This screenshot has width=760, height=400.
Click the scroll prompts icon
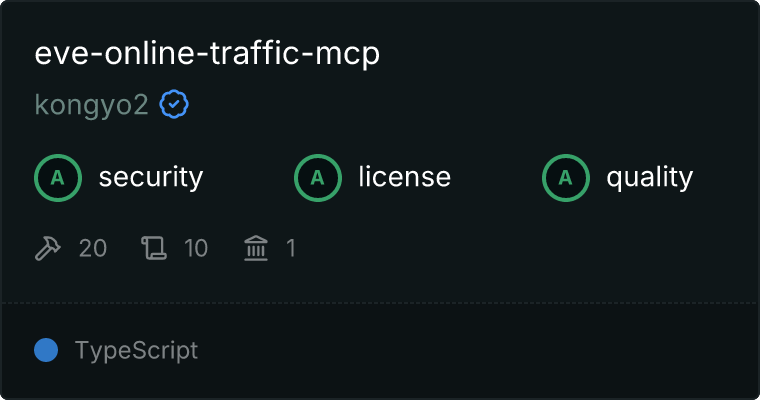coord(154,248)
